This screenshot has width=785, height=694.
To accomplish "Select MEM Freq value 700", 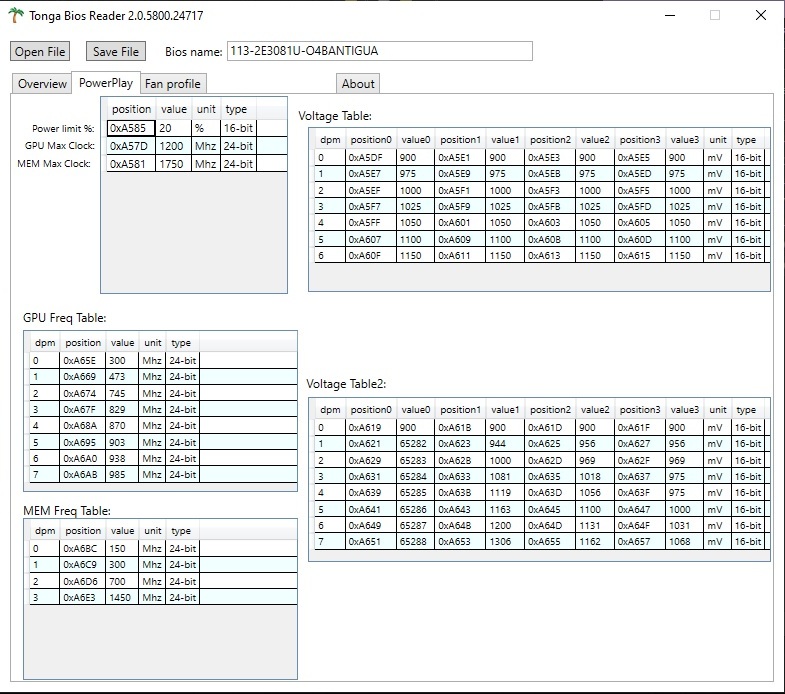I will [x=122, y=581].
